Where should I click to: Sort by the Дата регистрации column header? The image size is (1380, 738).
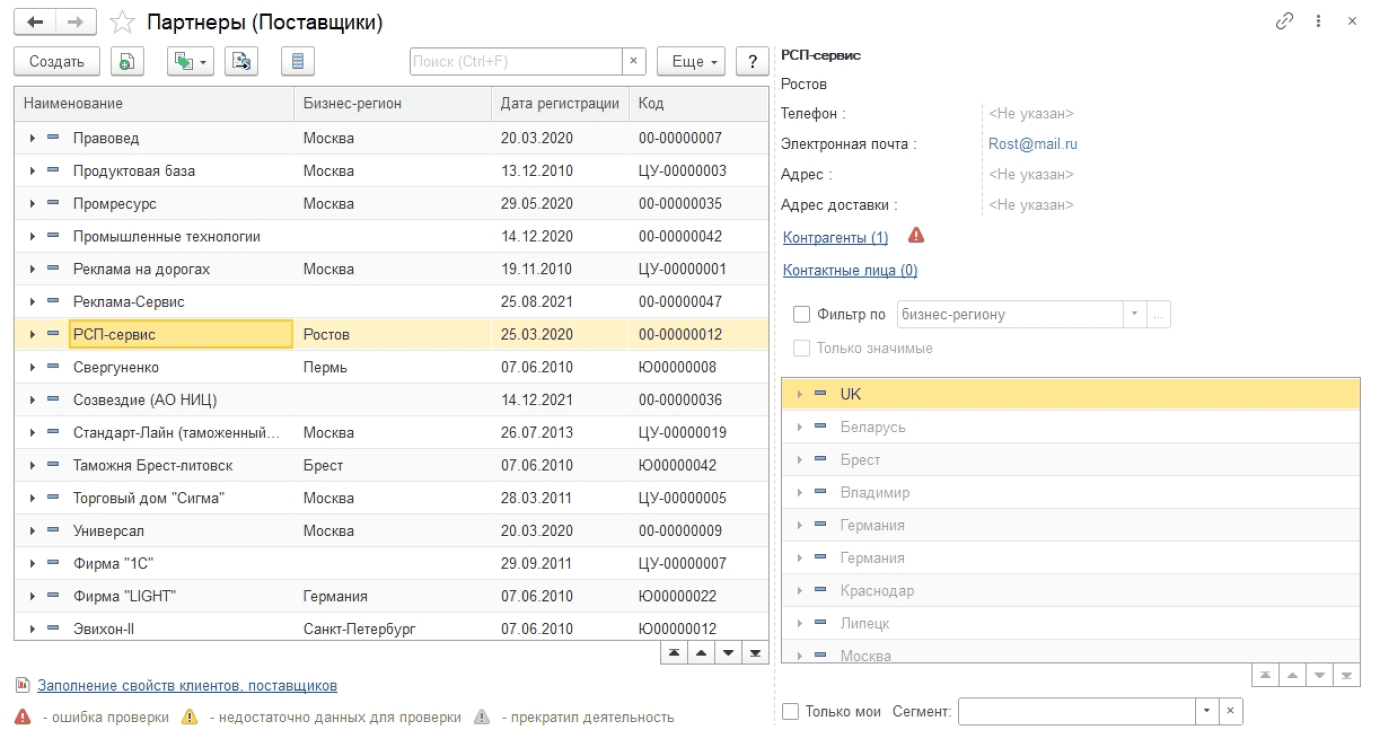(560, 104)
